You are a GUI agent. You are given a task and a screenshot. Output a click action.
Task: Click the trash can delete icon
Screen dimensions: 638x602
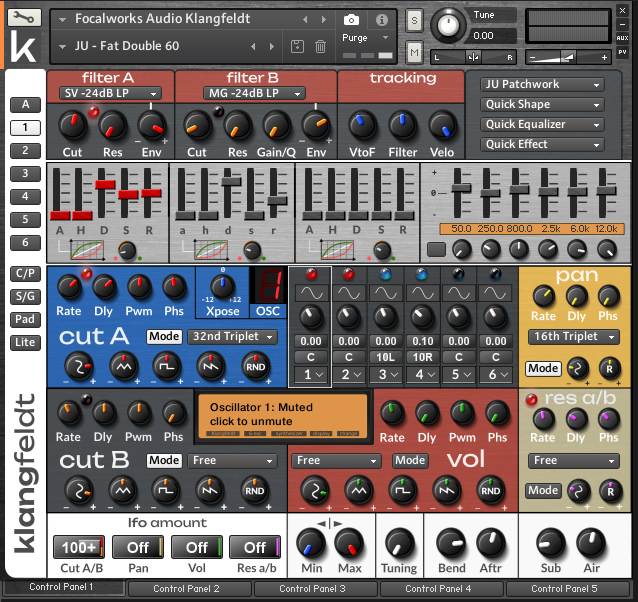click(320, 46)
